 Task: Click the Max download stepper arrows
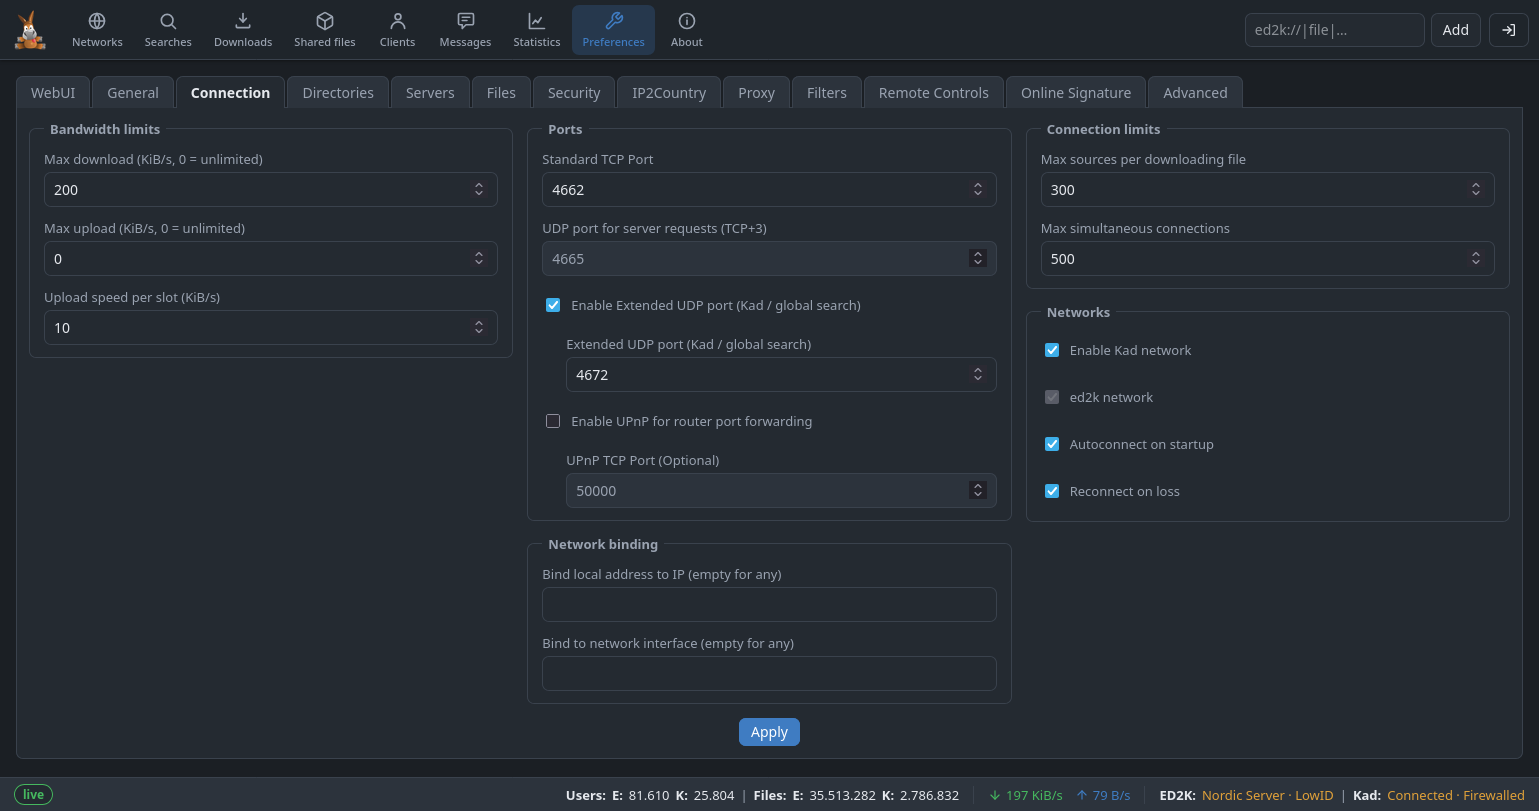479,189
